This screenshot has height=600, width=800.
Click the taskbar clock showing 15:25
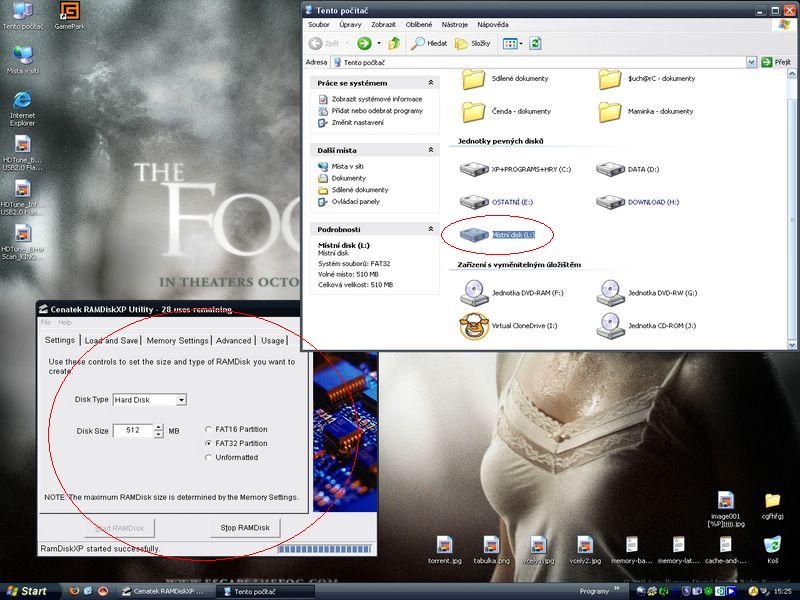pos(783,591)
